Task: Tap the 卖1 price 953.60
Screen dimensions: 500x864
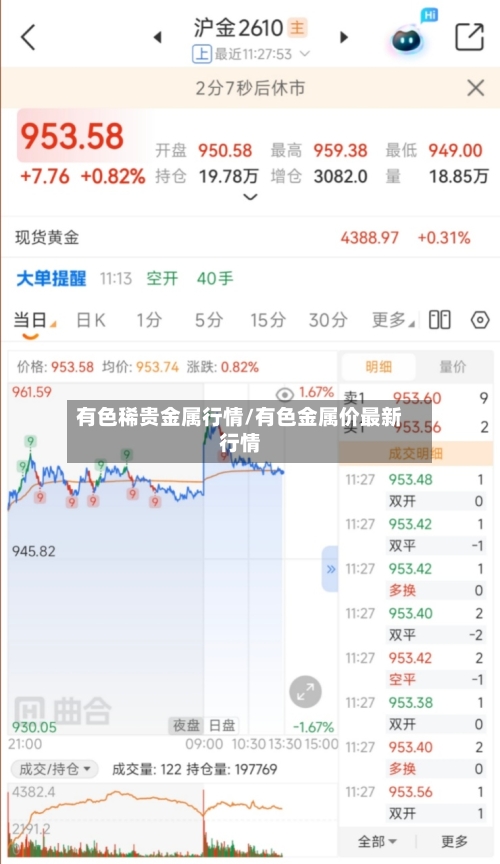Action: pos(417,398)
